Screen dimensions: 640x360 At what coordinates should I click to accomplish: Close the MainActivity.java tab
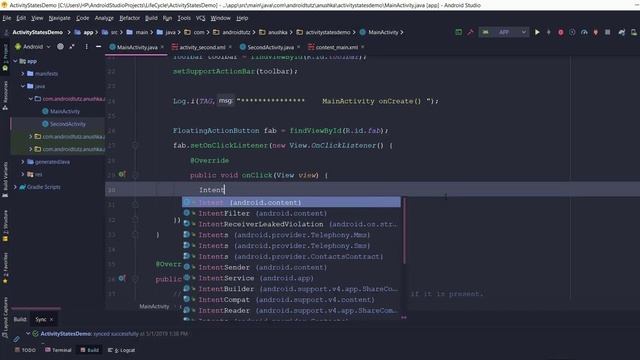pos(162,47)
